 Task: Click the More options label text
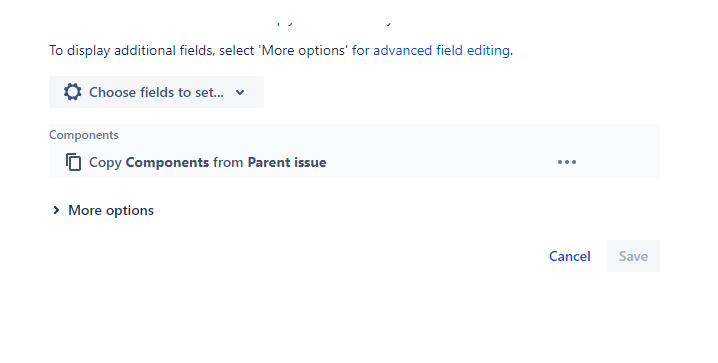pyautogui.click(x=111, y=211)
